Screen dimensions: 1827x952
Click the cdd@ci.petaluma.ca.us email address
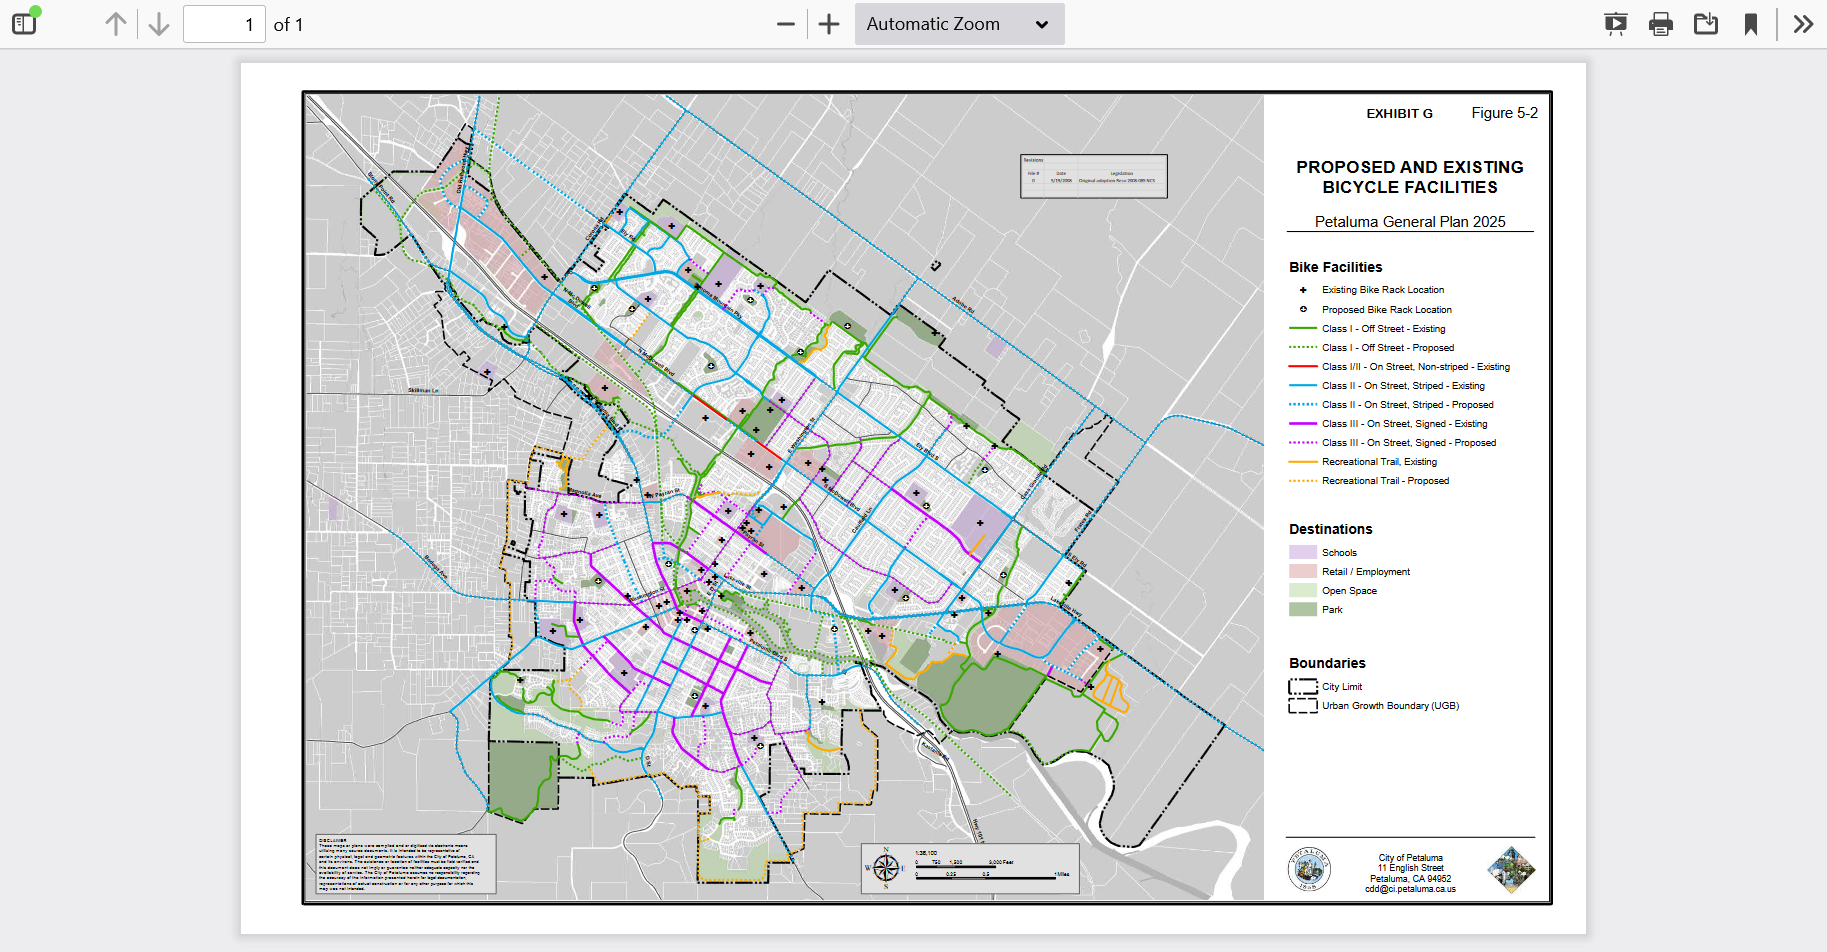click(x=1410, y=889)
